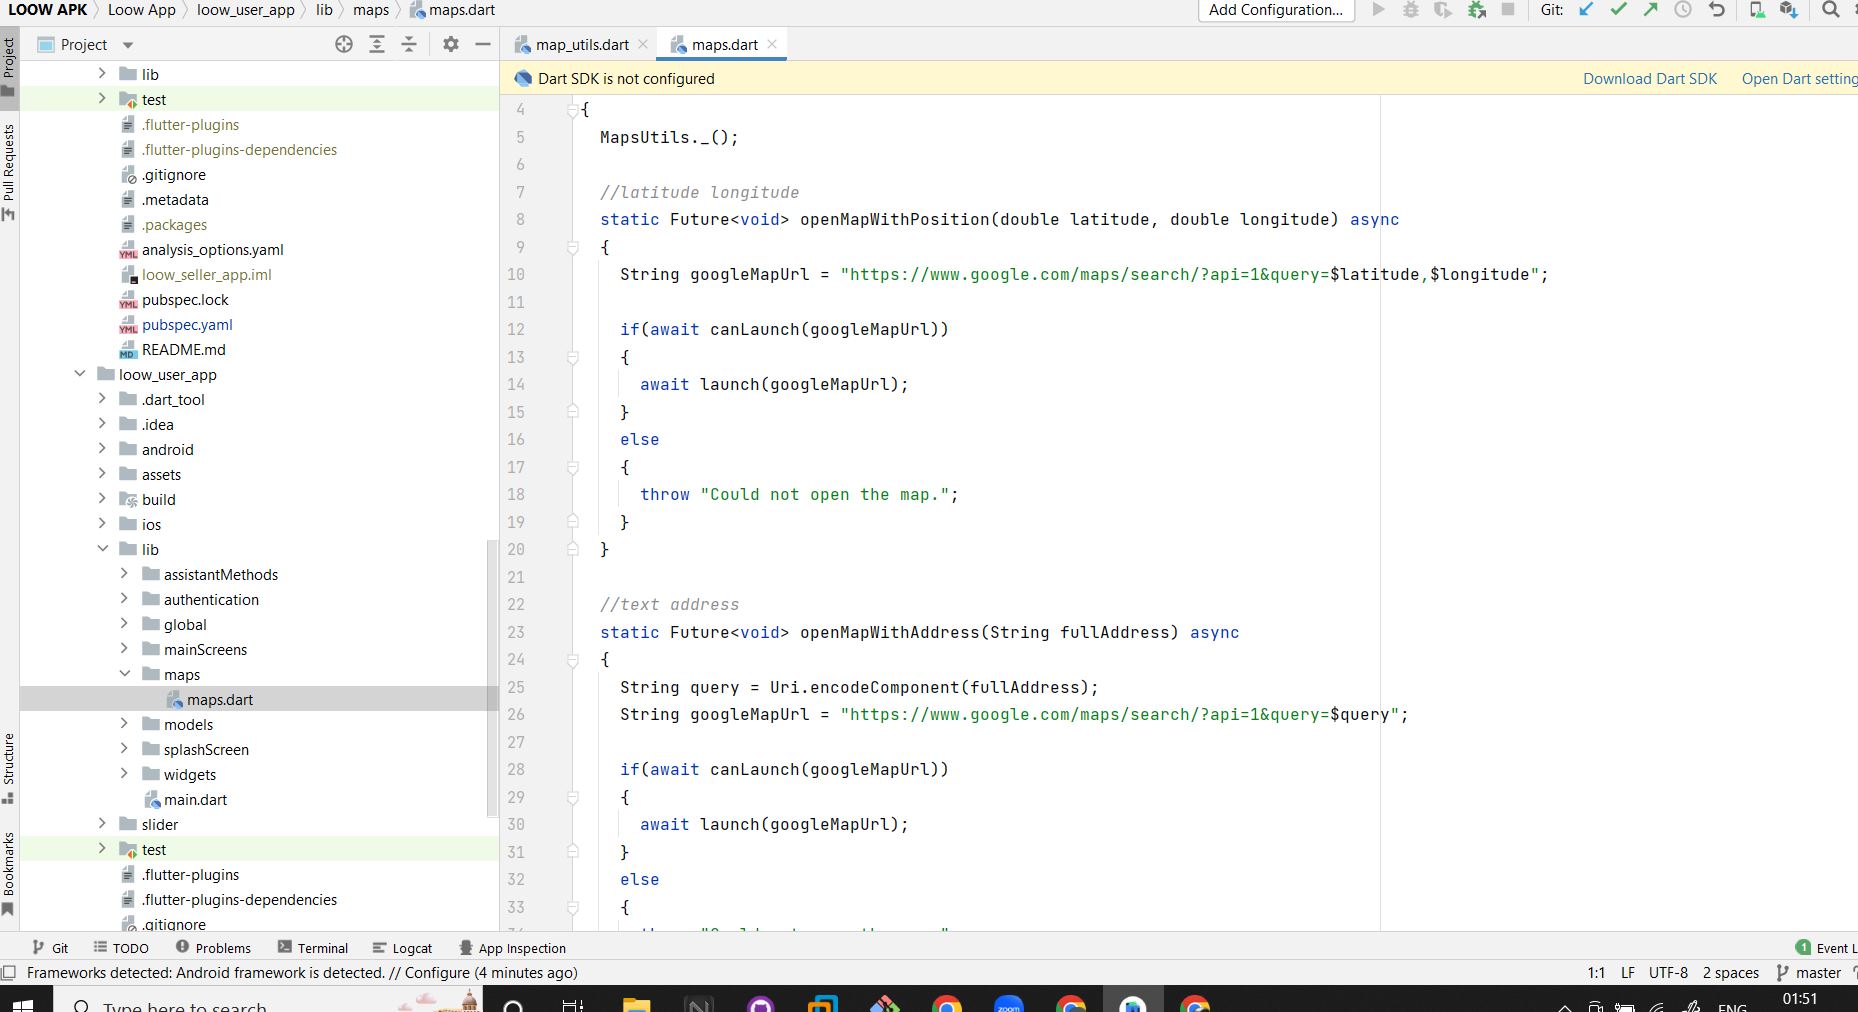
Task: Expand the mainScreens folder
Action: 125,649
